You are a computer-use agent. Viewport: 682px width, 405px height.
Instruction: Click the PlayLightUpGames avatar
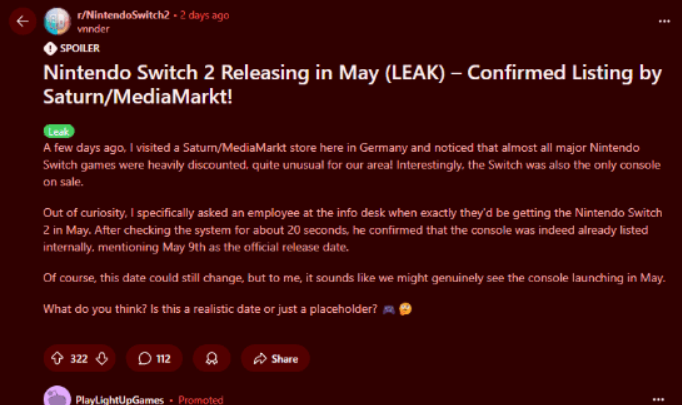tap(57, 396)
